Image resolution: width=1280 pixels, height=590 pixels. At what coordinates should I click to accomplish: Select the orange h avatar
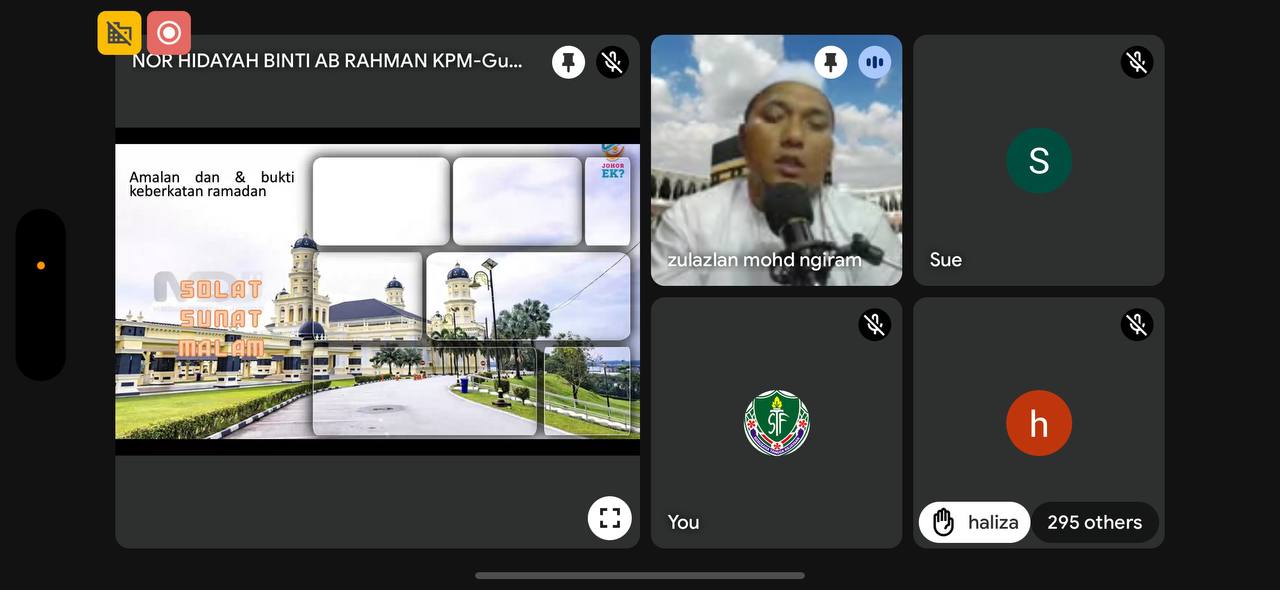tap(1039, 423)
